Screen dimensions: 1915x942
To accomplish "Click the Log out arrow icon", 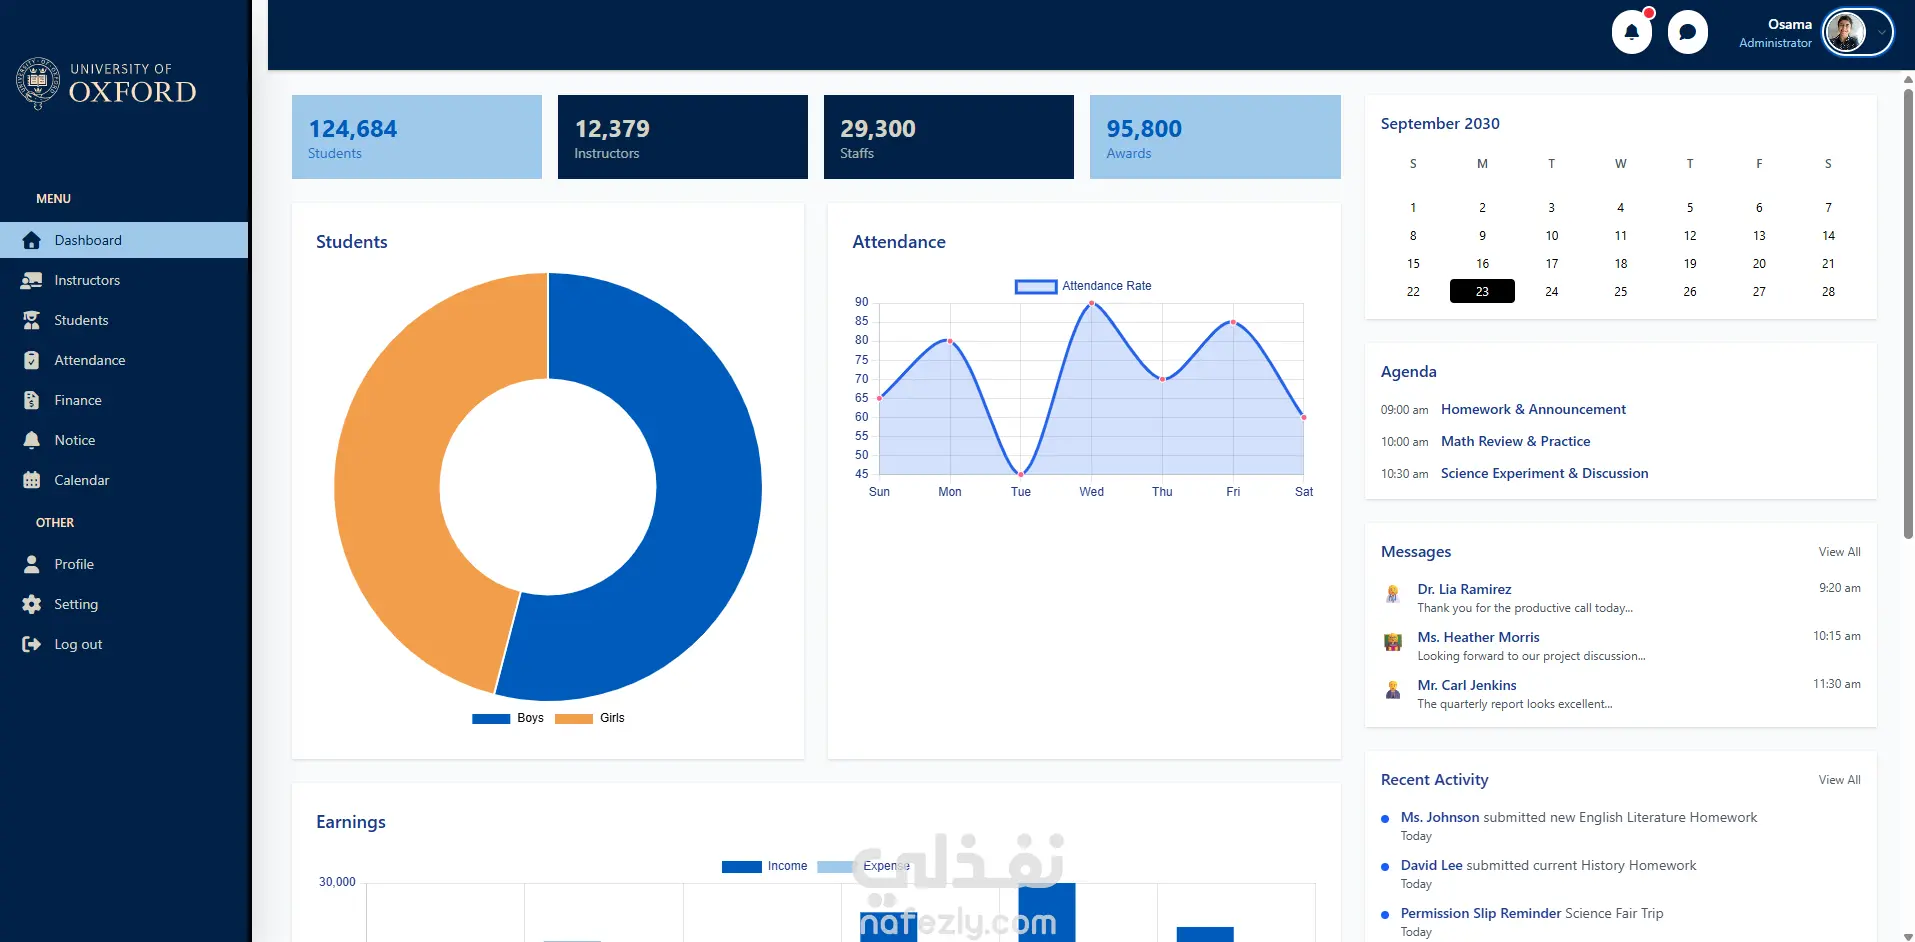I will [x=31, y=644].
